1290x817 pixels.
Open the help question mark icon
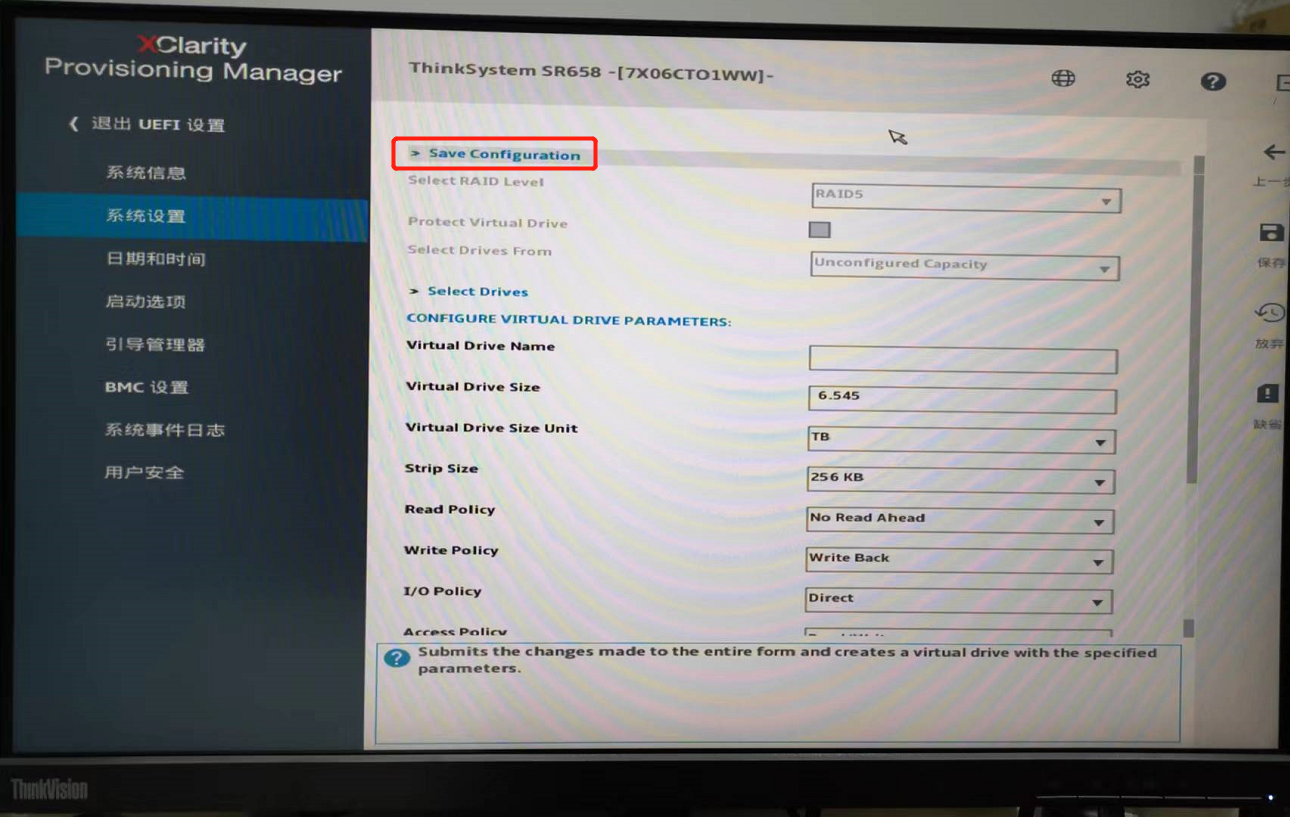(1213, 81)
